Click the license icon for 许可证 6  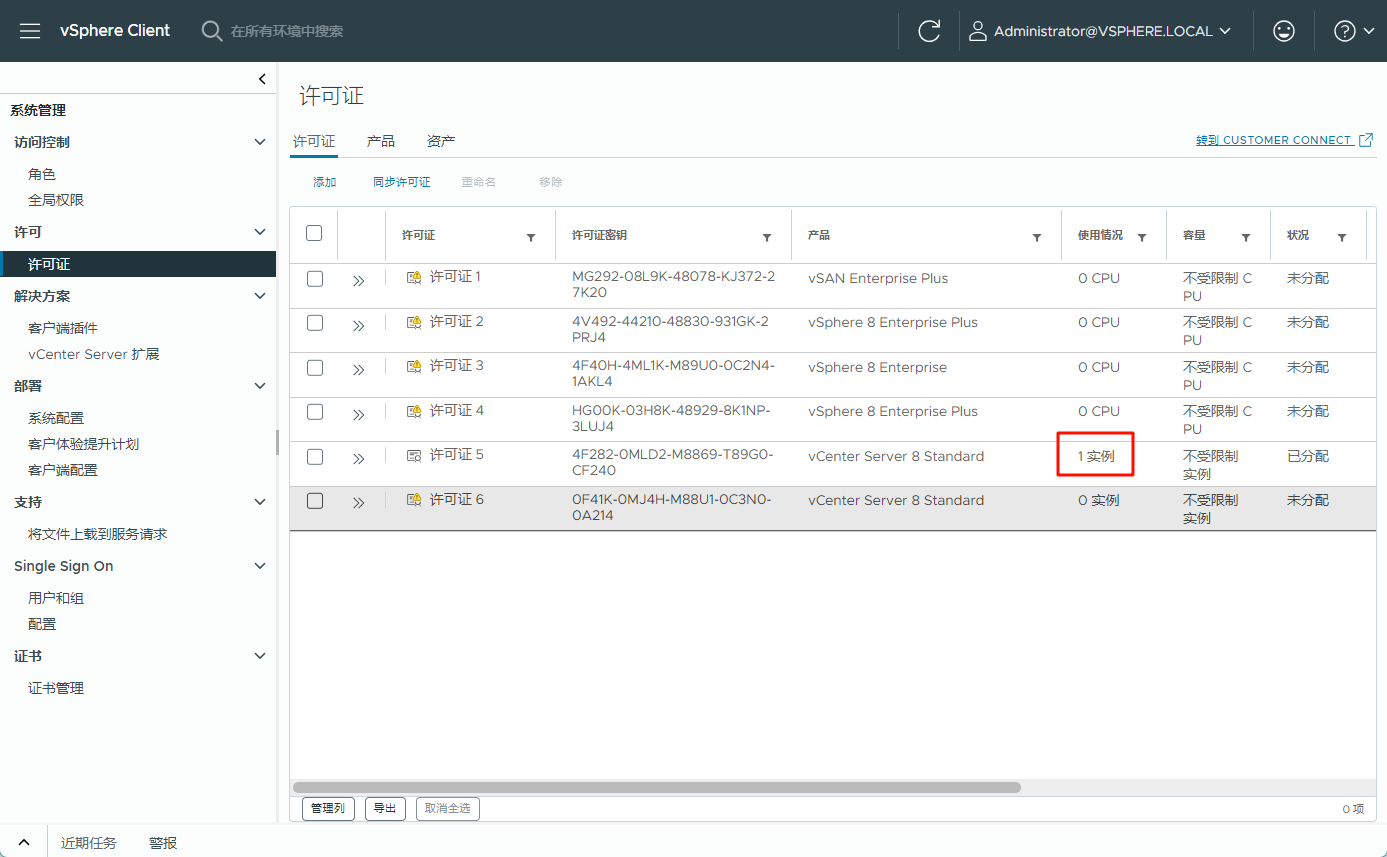click(x=414, y=499)
